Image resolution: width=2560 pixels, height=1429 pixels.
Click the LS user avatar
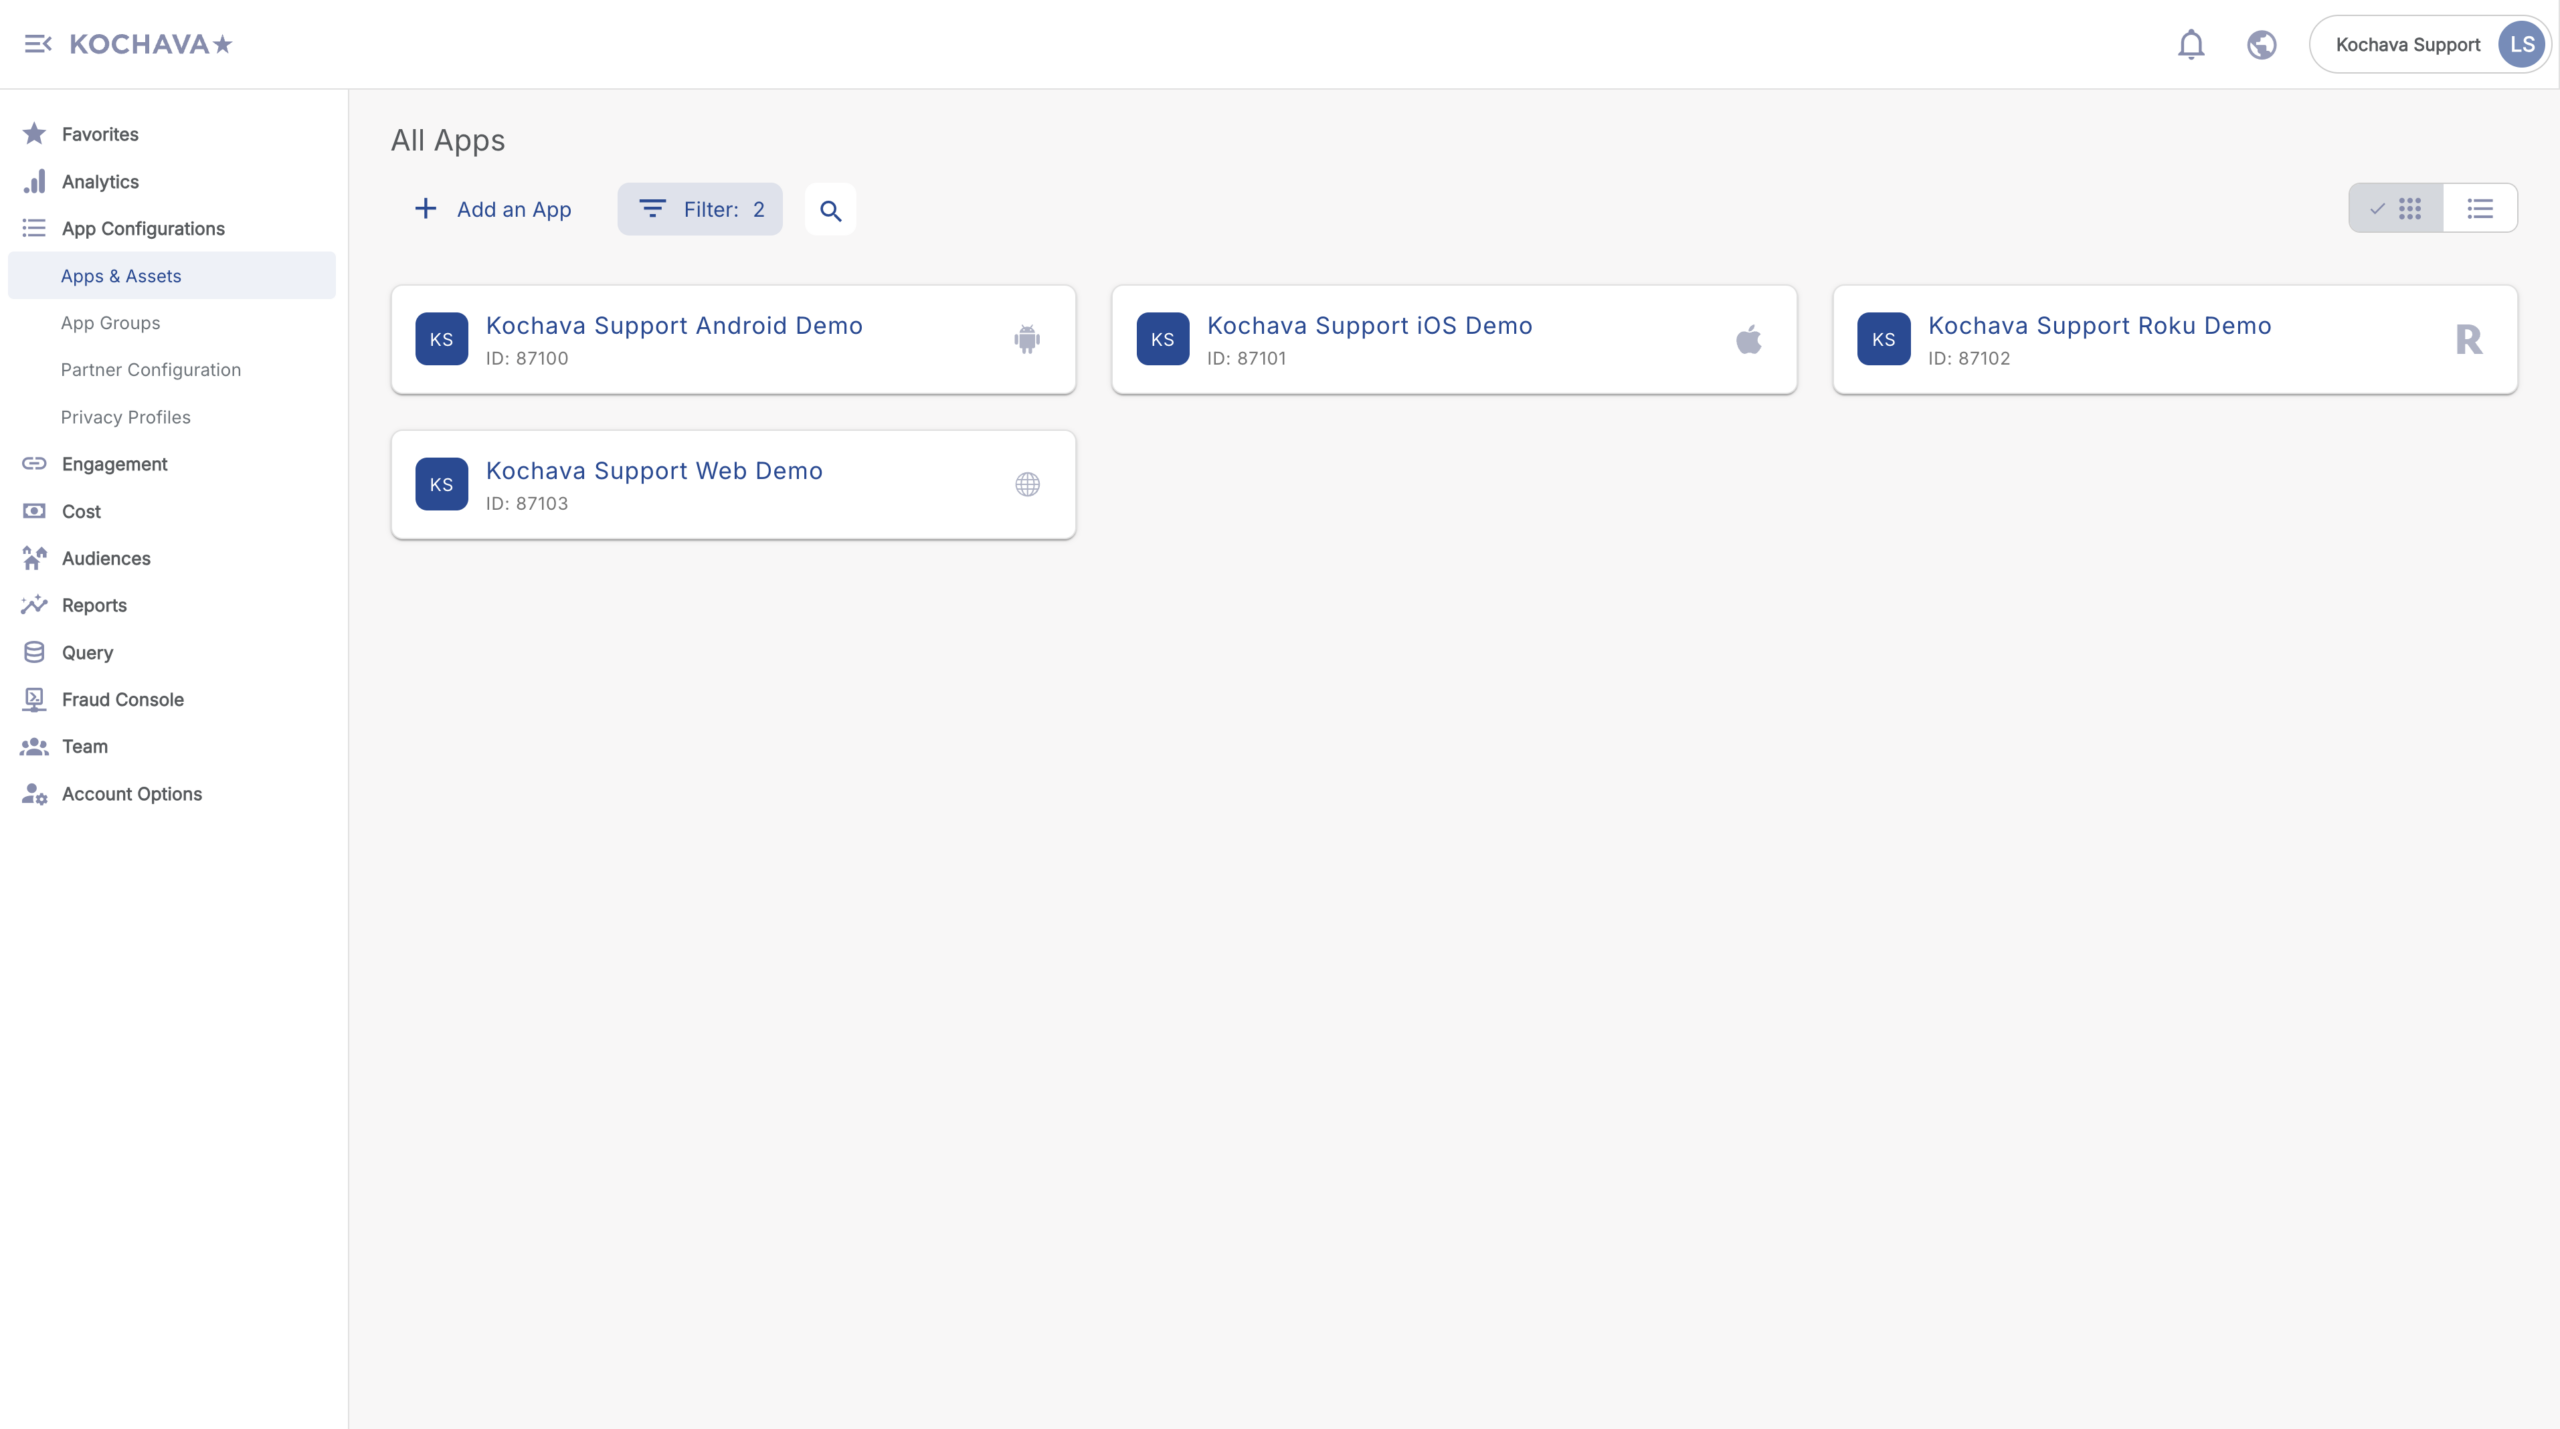(x=2521, y=45)
